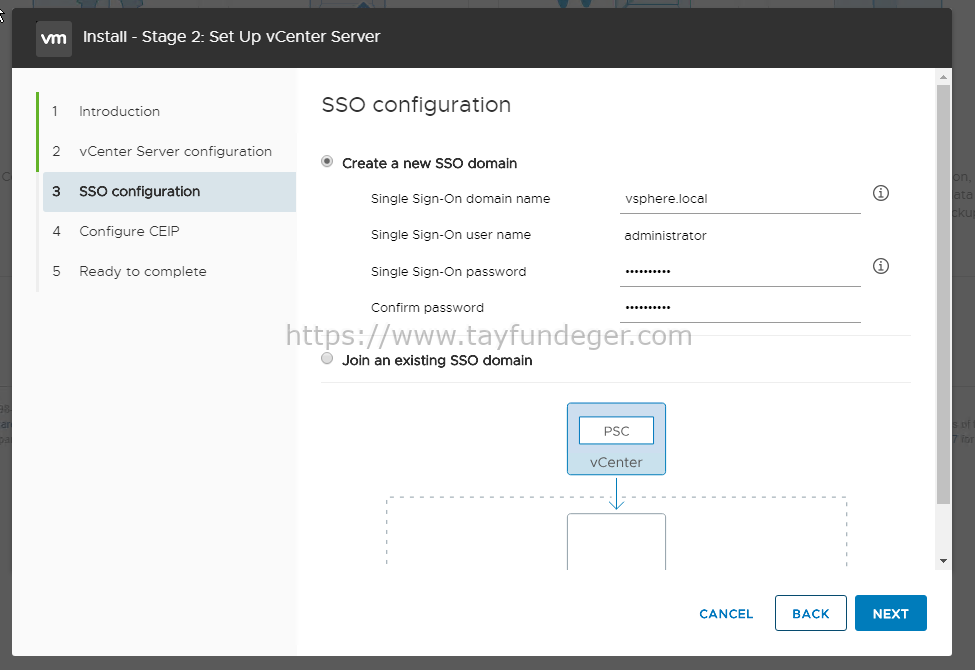This screenshot has width=975, height=670.
Task: Click the vCenter label in diagram
Action: coord(616,462)
